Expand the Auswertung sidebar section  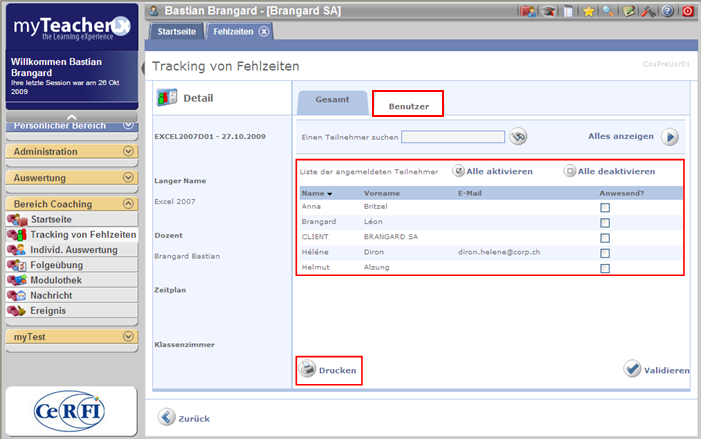pos(128,177)
